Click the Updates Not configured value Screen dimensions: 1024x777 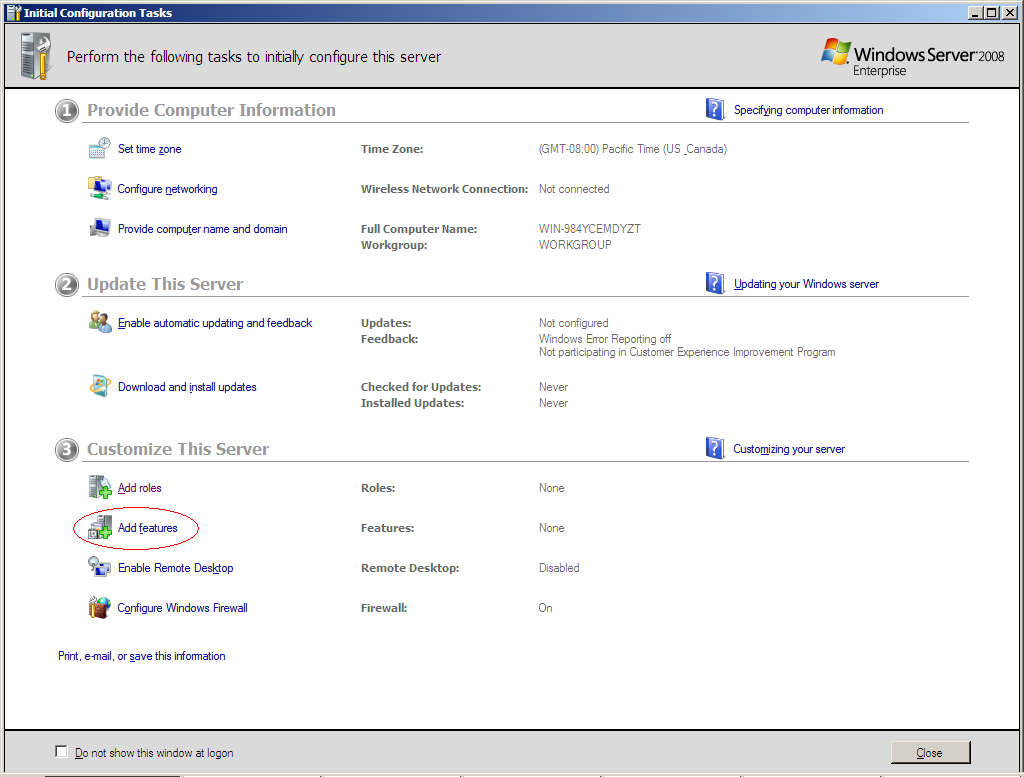coord(573,323)
